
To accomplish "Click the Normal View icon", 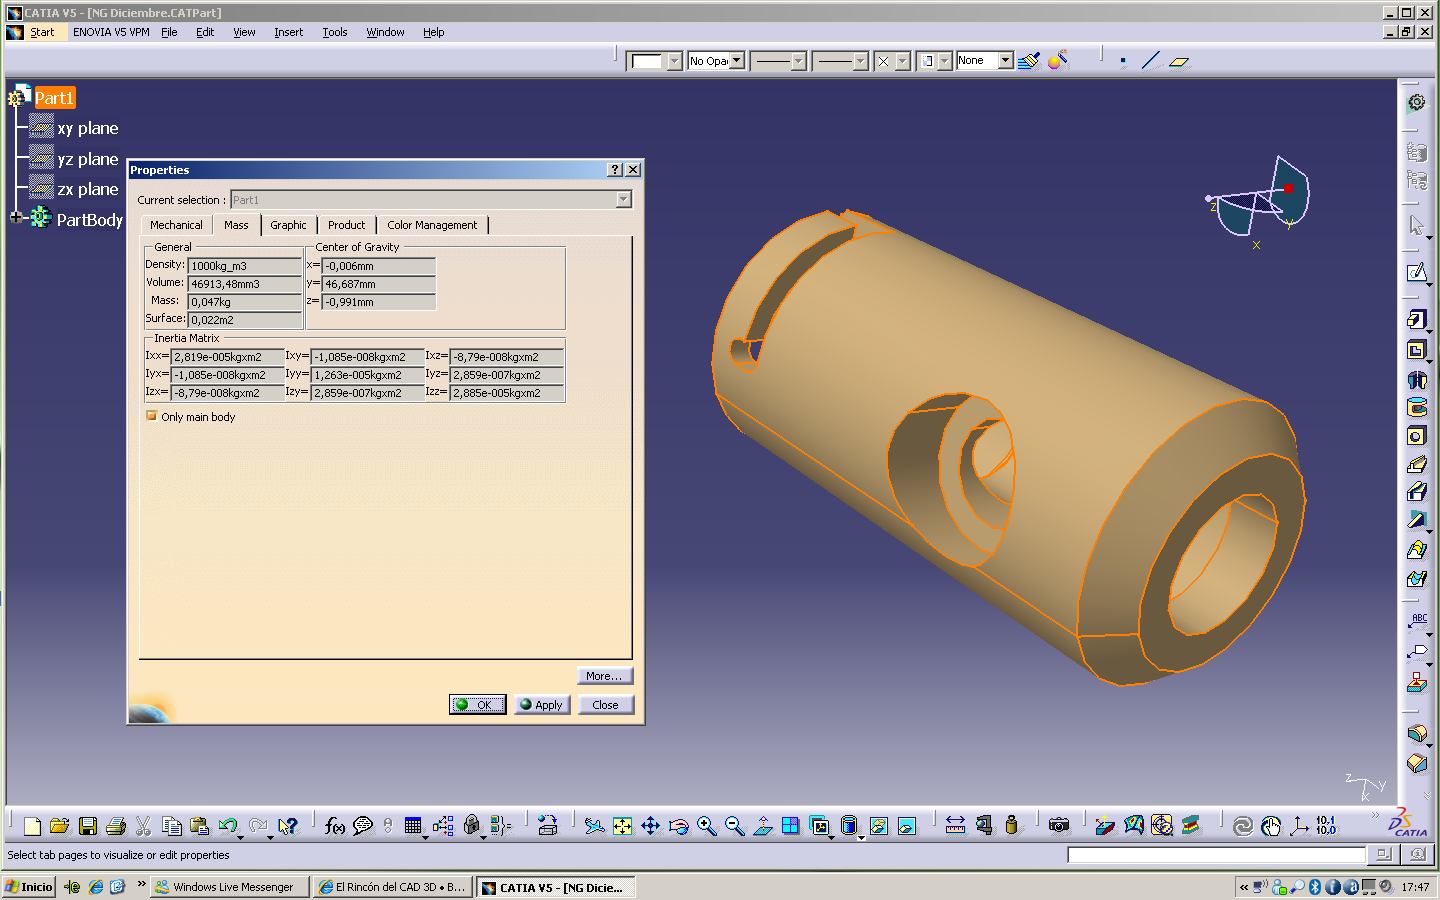I will coord(762,826).
